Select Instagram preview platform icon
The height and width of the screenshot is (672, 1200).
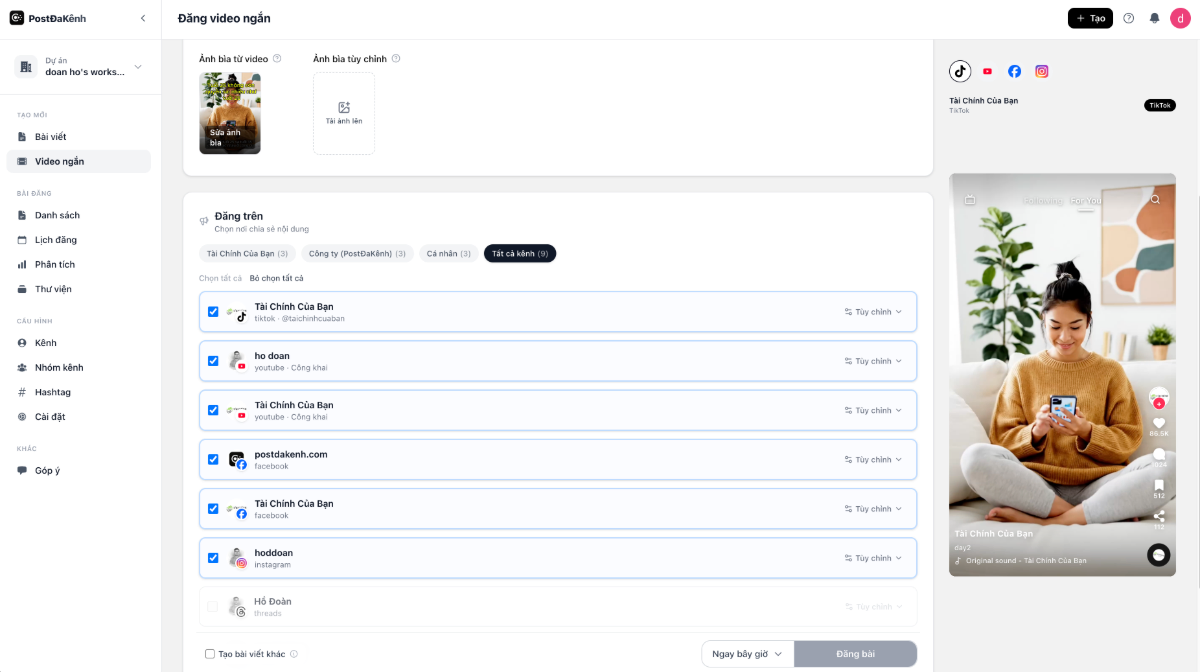click(x=1042, y=71)
